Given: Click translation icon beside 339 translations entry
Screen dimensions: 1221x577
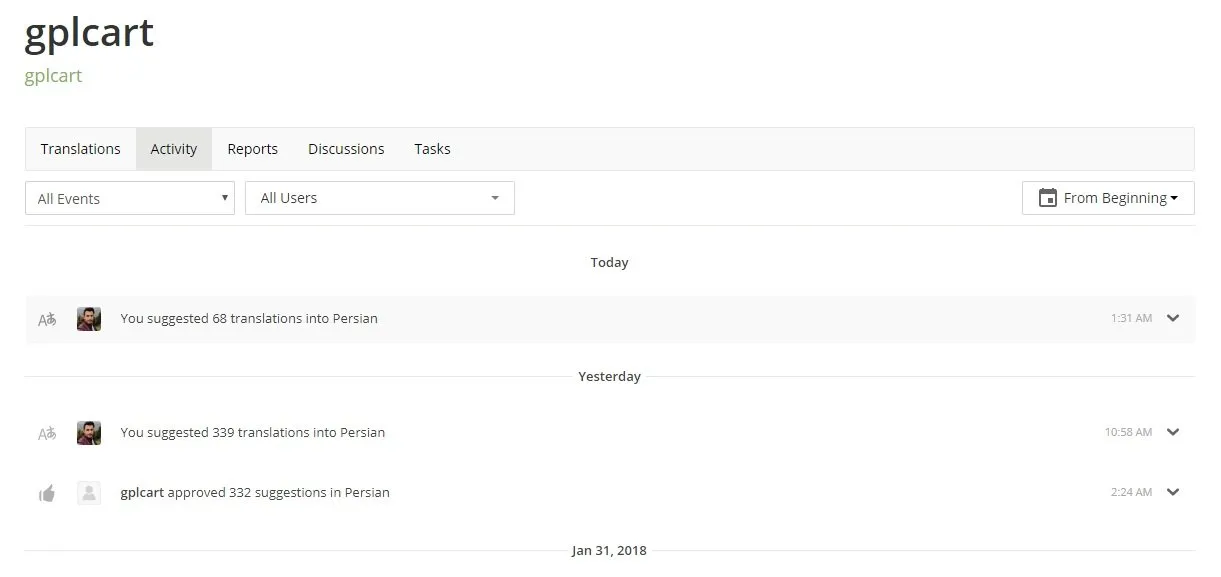Looking at the screenshot, I should tap(47, 434).
